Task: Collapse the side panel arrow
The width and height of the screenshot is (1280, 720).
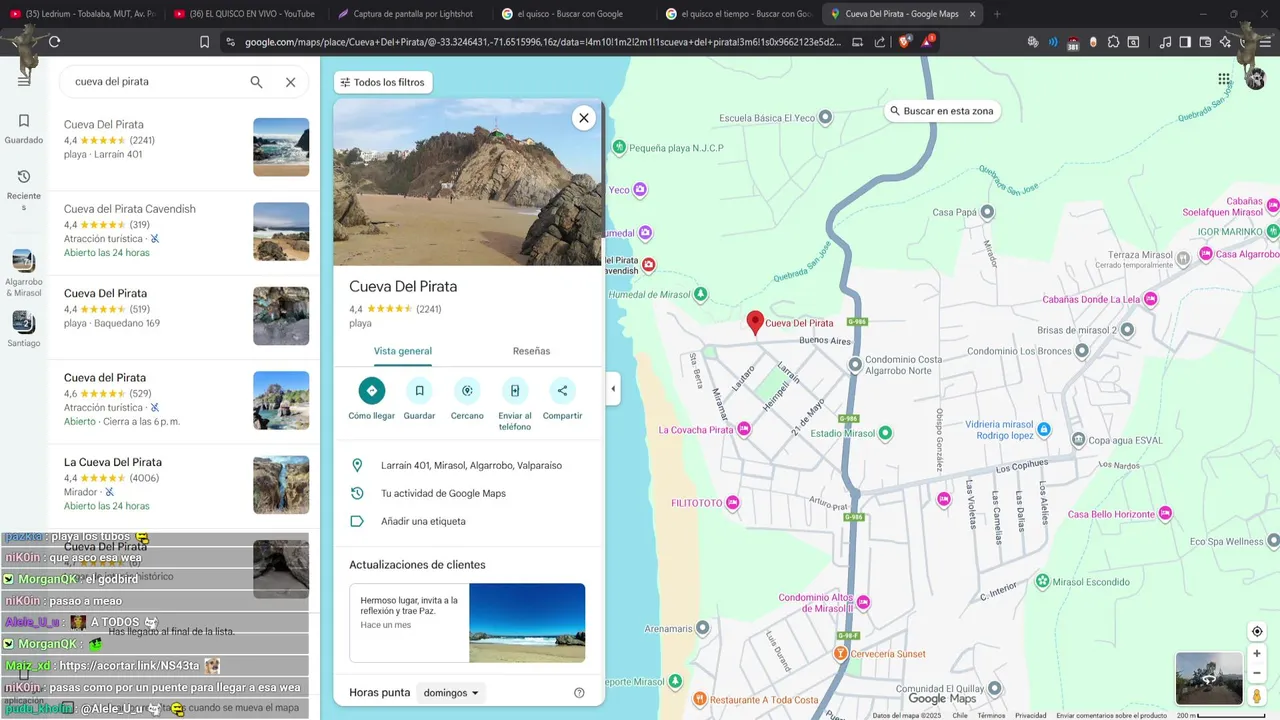Action: coord(613,389)
